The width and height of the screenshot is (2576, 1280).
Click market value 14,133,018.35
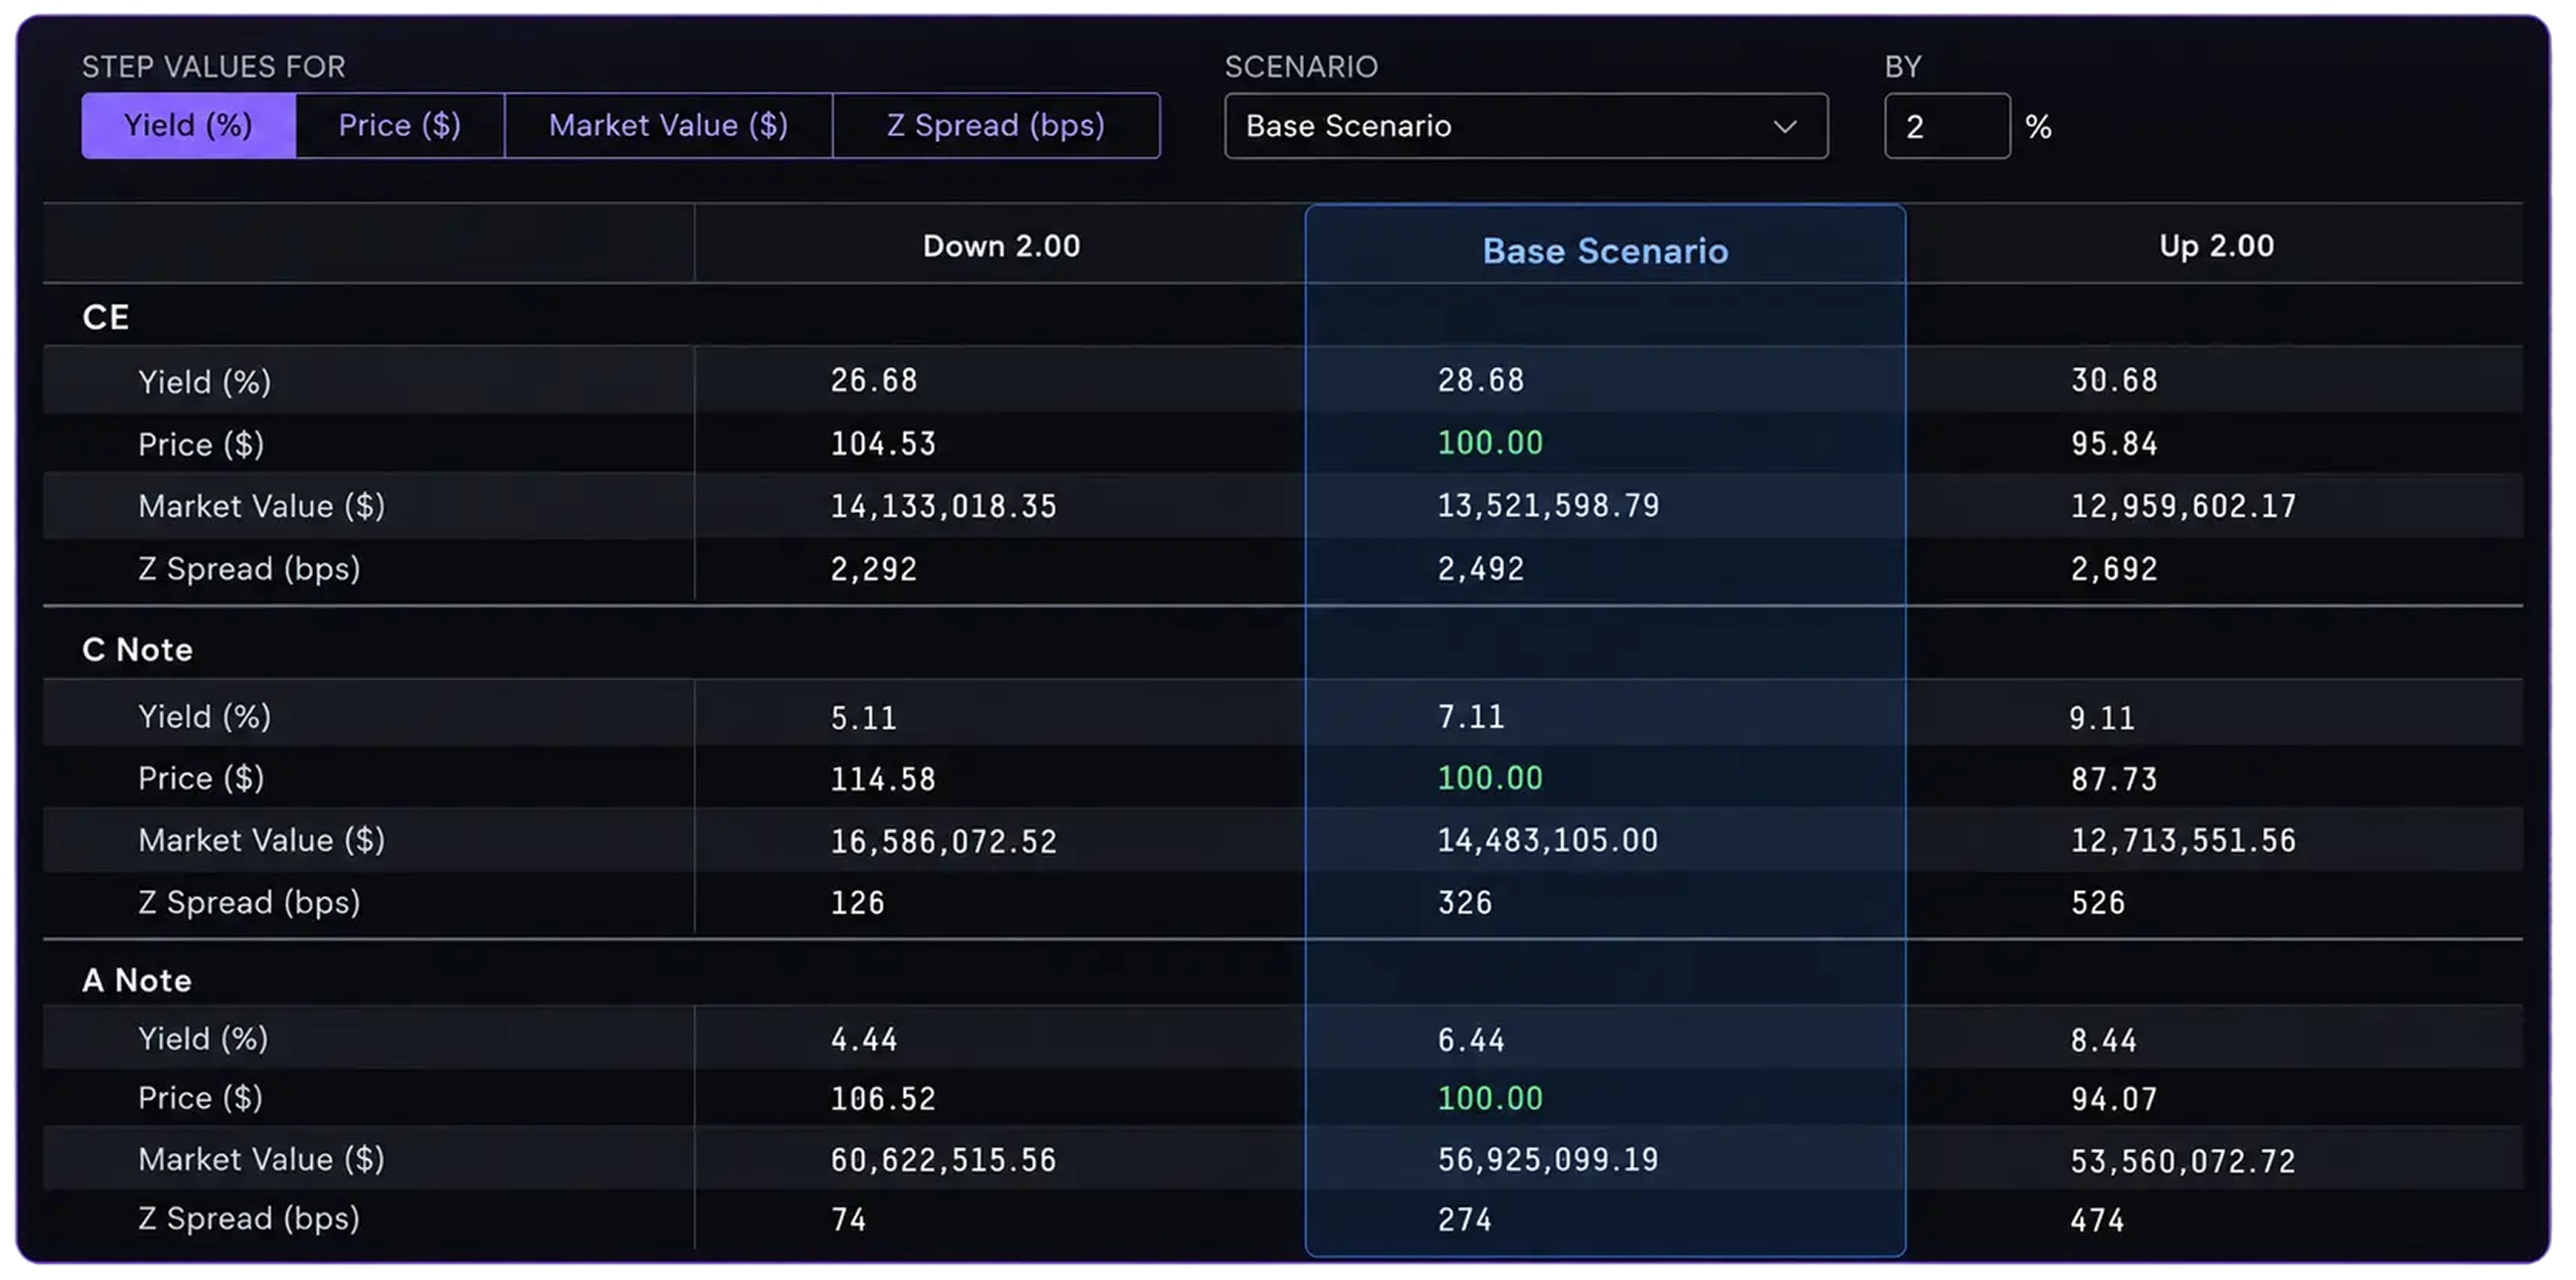click(943, 507)
